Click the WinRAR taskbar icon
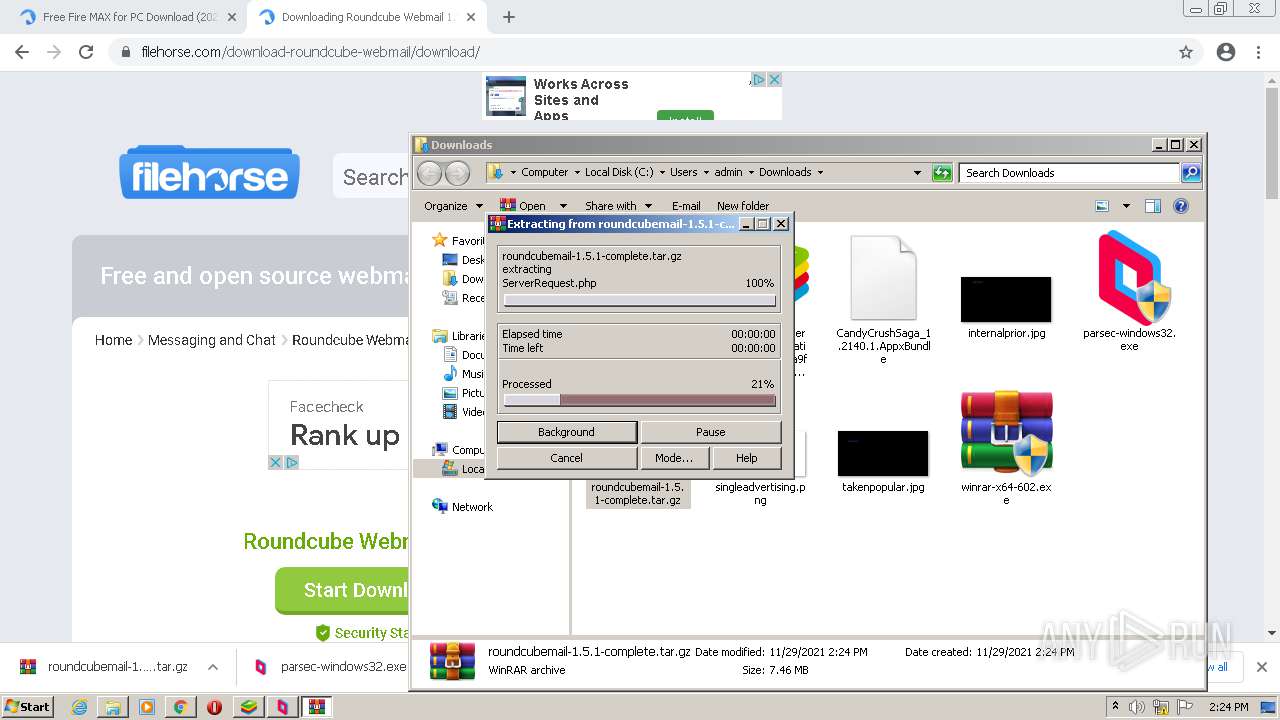The height and width of the screenshot is (720, 1280). (317, 707)
